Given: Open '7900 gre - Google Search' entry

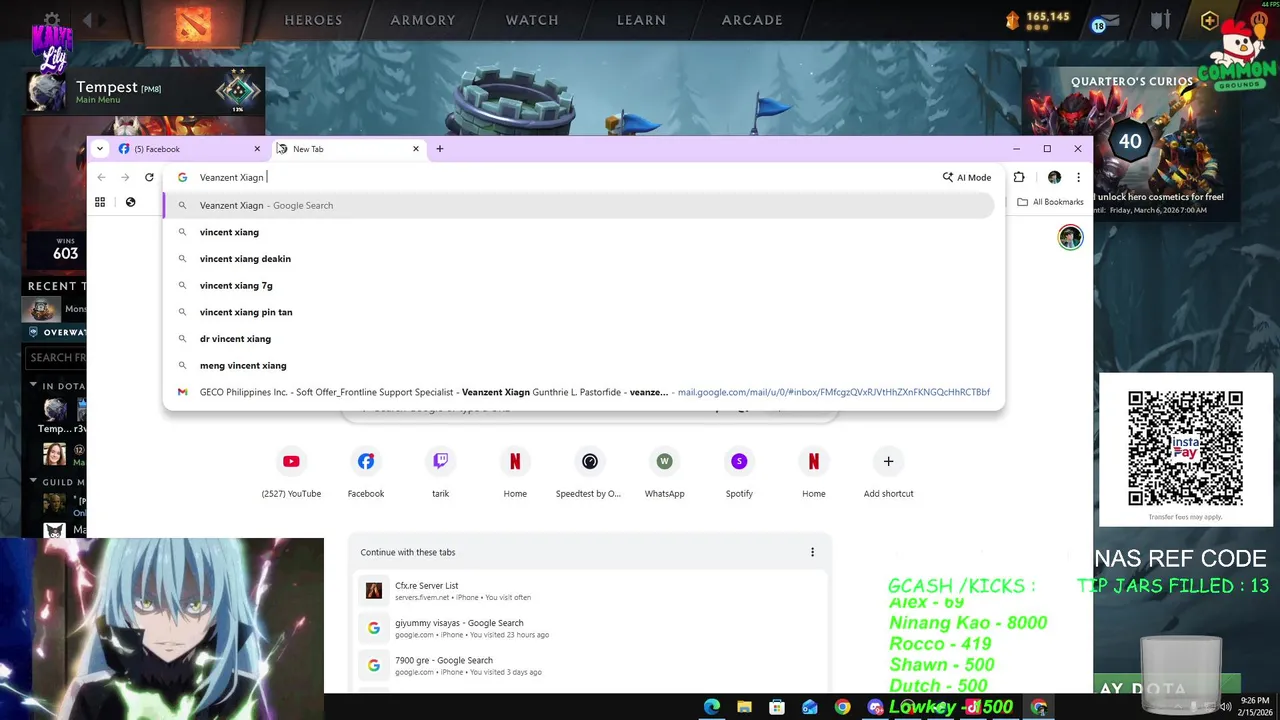Looking at the screenshot, I should (590, 665).
